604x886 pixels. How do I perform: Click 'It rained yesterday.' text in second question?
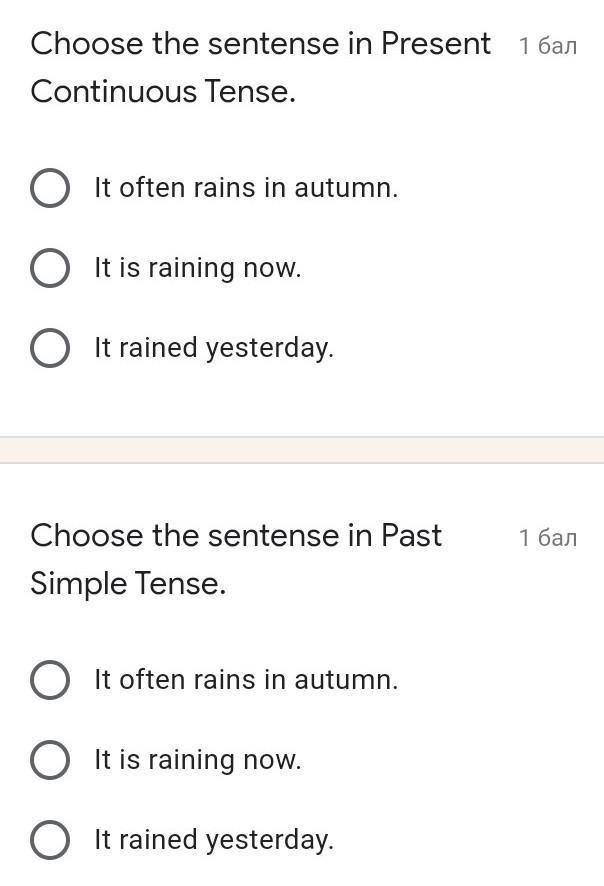(x=214, y=840)
